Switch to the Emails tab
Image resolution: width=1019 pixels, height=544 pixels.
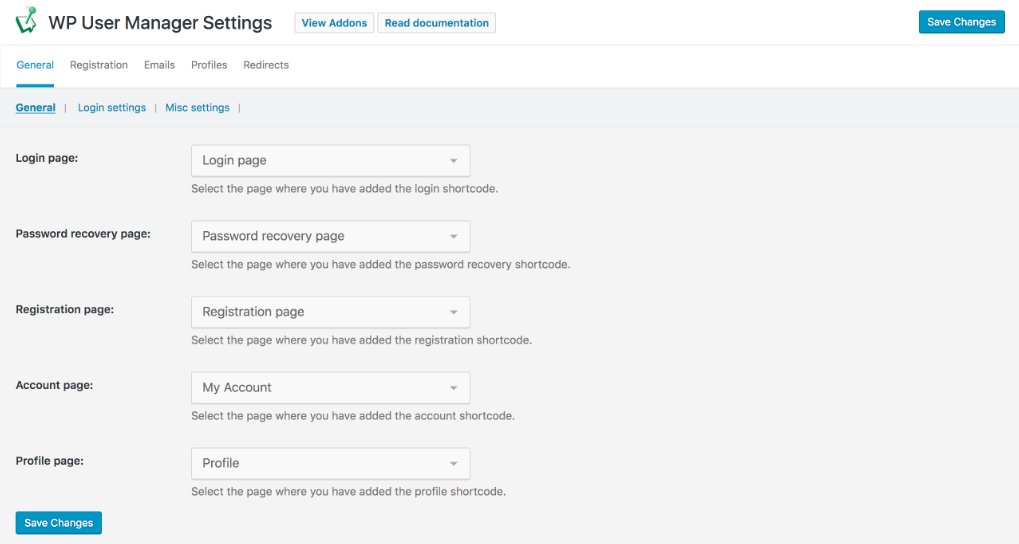tap(159, 65)
